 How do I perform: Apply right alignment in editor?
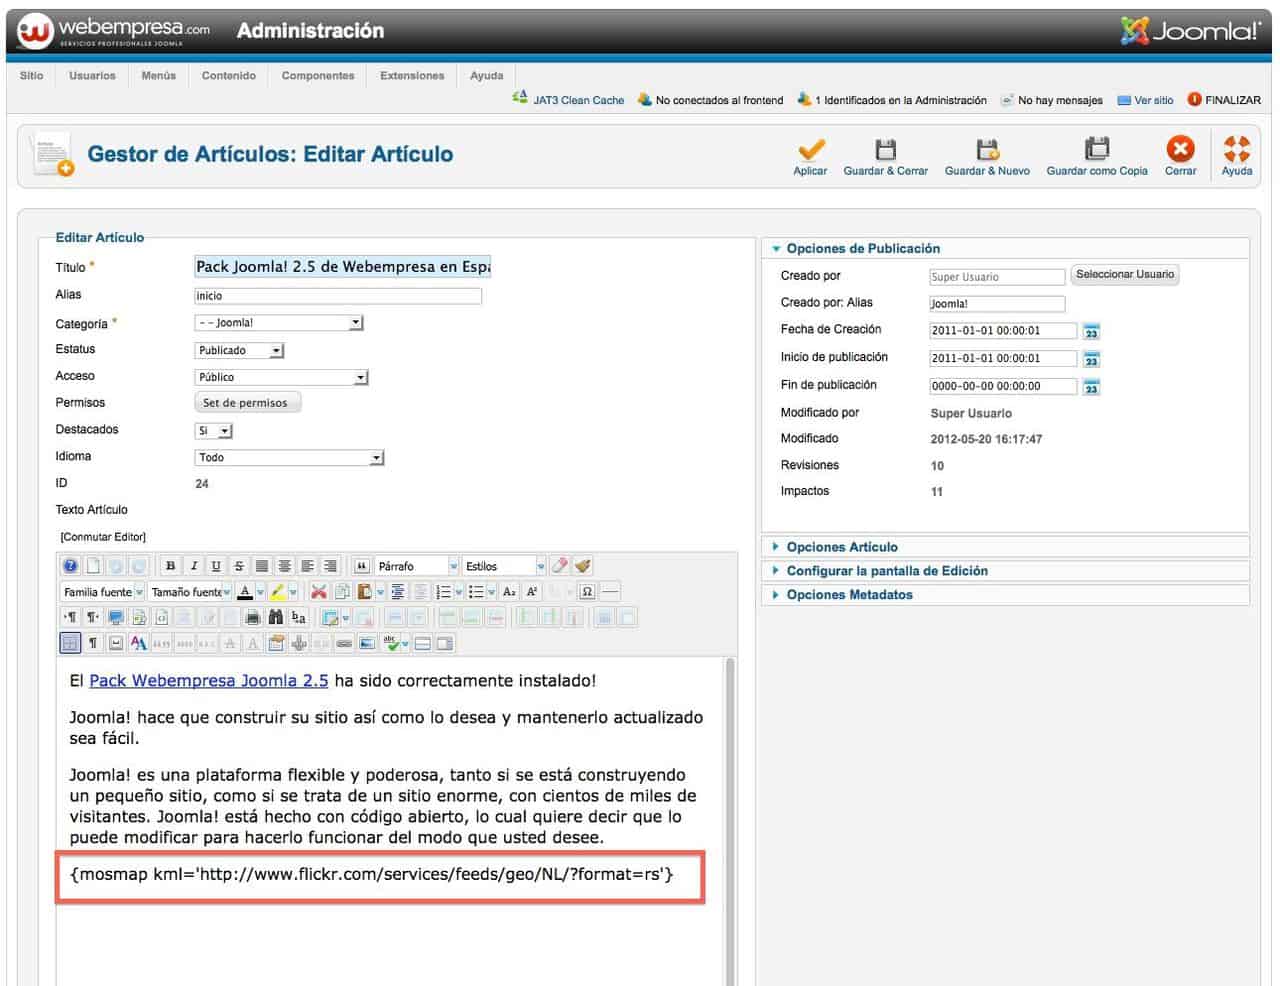330,566
